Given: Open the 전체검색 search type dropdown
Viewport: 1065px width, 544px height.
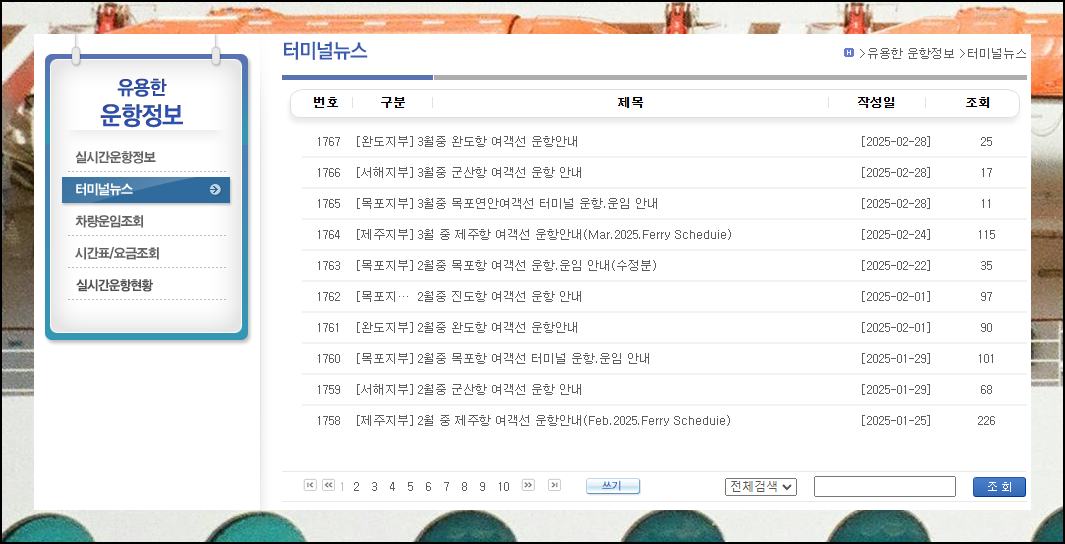Looking at the screenshot, I should pyautogui.click(x=761, y=486).
